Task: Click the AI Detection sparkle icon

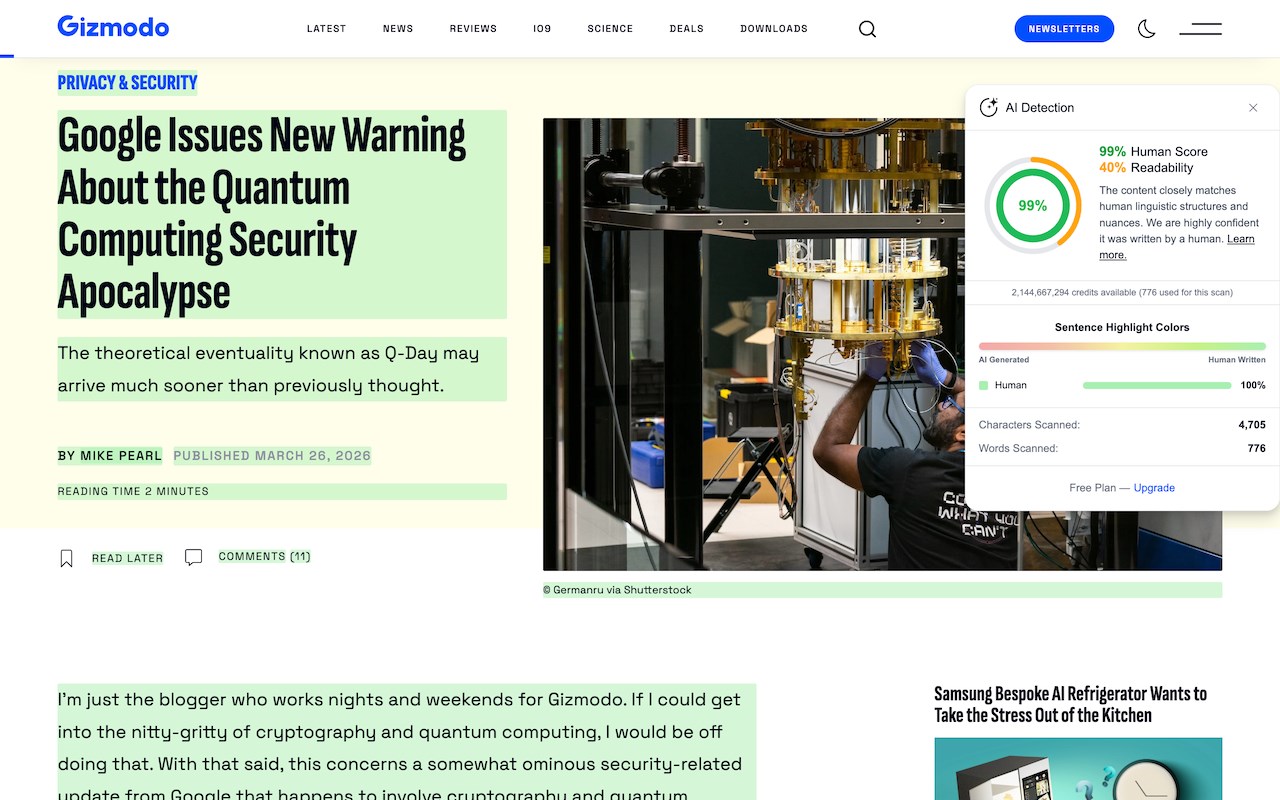Action: 988,107
